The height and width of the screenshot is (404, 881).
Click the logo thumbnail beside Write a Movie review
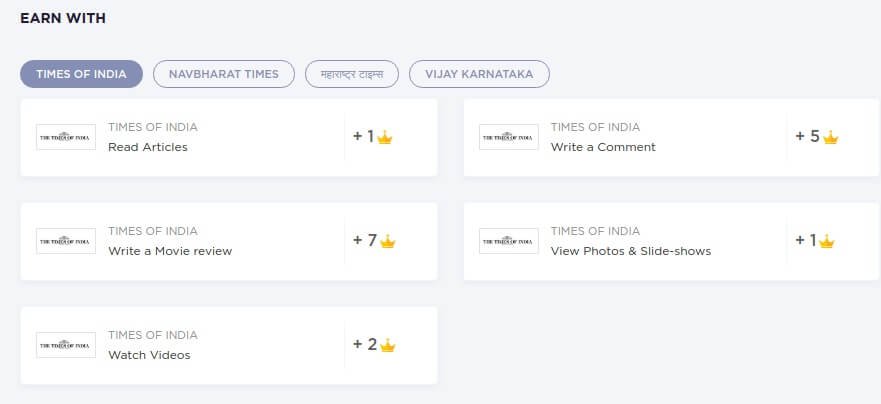66,241
